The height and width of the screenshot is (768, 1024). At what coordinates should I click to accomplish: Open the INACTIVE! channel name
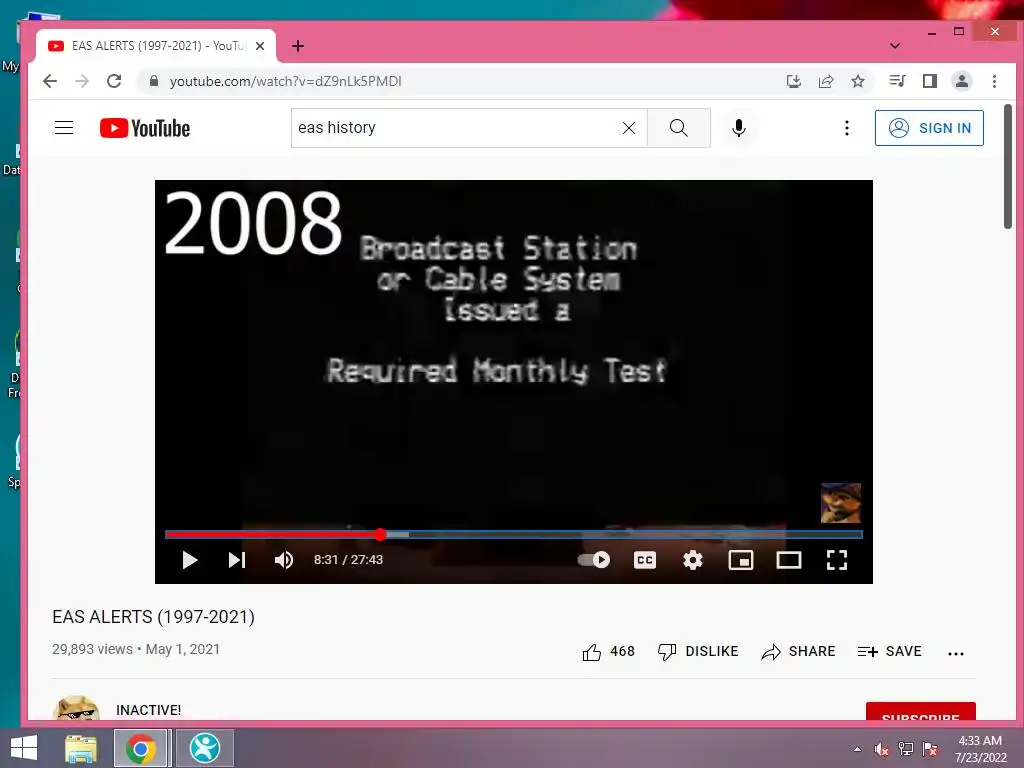pyautogui.click(x=148, y=710)
